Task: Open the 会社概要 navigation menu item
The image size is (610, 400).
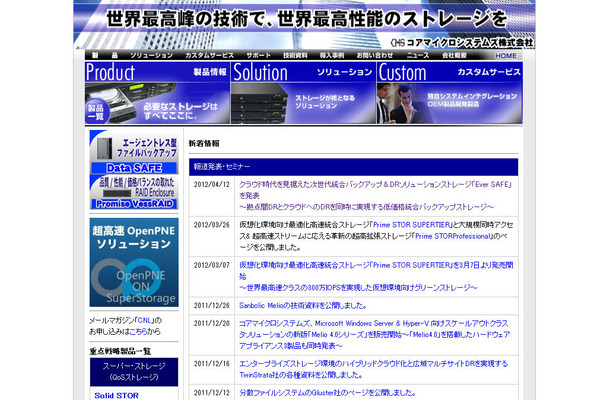Action: tap(454, 56)
